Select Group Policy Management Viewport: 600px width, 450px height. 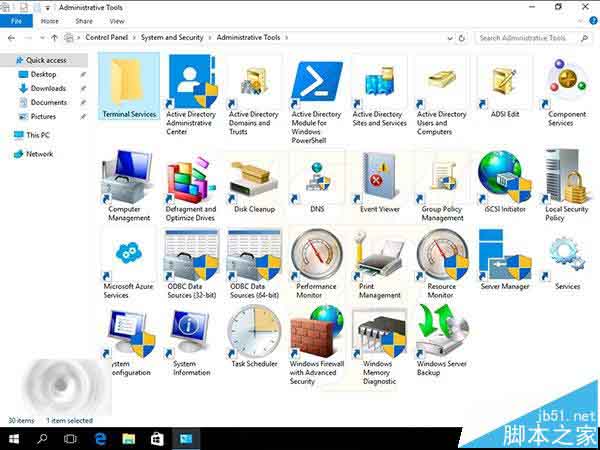pos(442,186)
